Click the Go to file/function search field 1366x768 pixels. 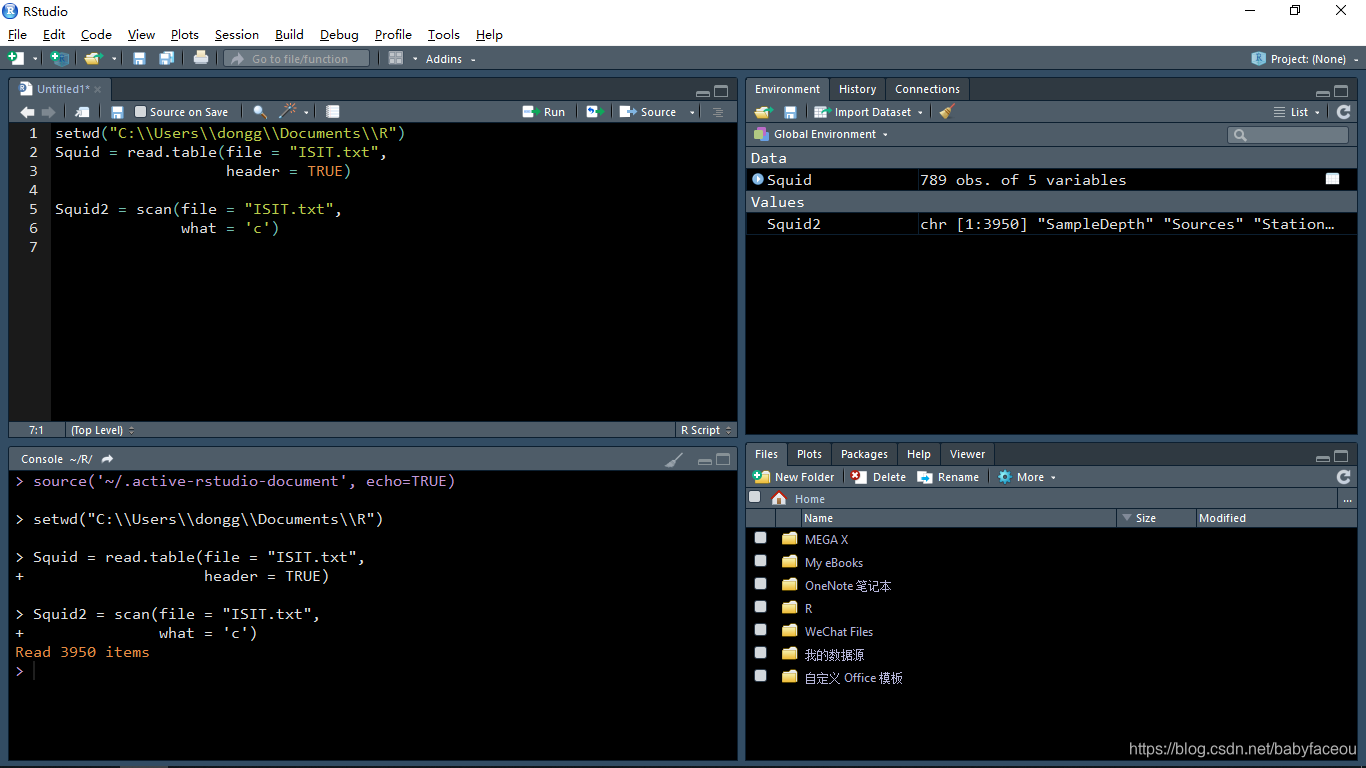click(x=296, y=59)
